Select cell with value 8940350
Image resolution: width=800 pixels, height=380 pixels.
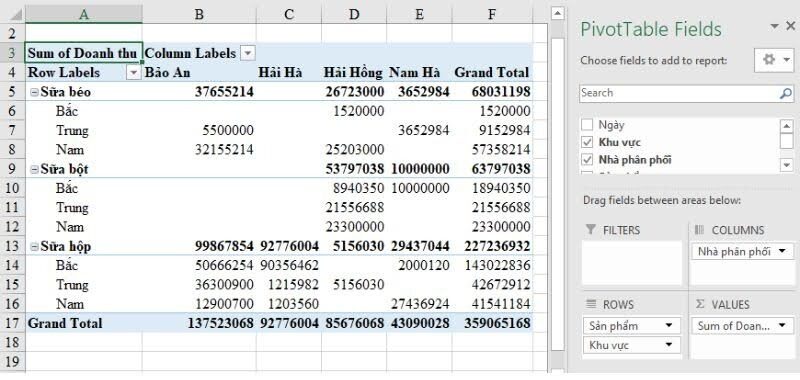tap(354, 188)
